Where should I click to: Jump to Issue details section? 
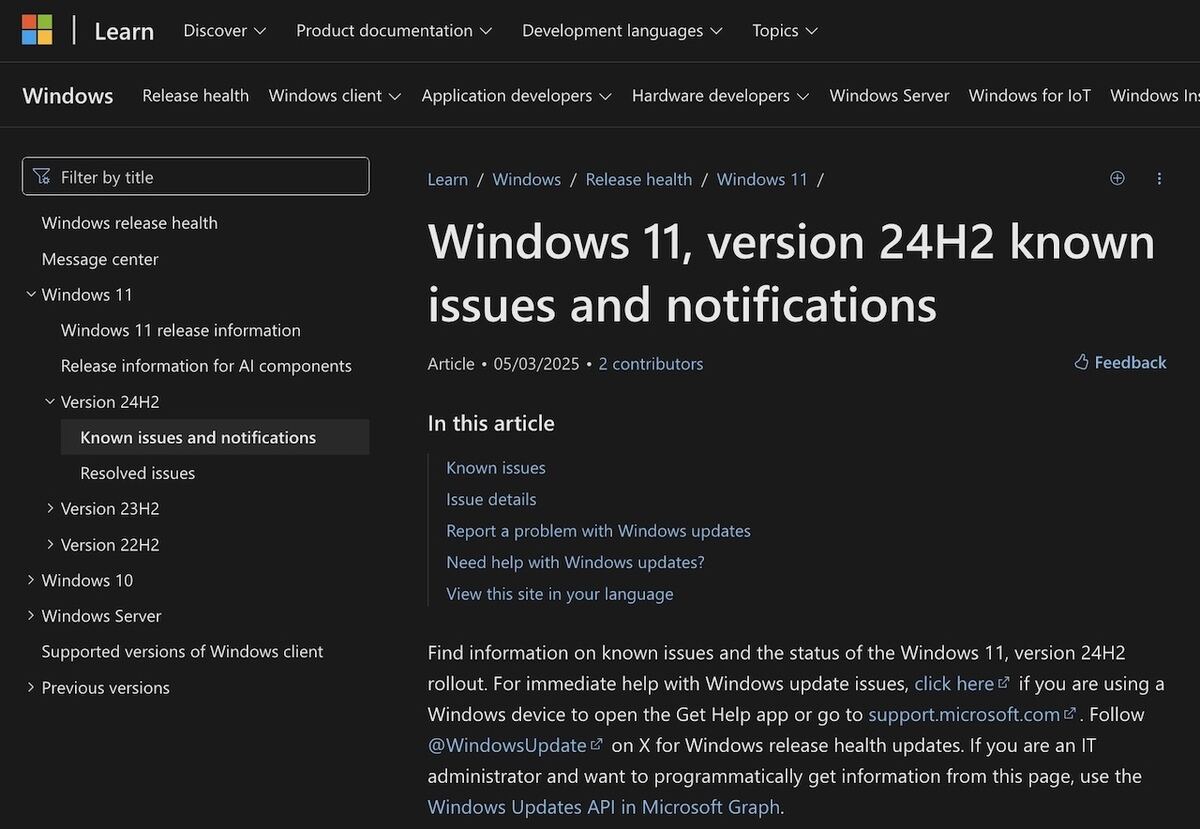[x=491, y=499]
